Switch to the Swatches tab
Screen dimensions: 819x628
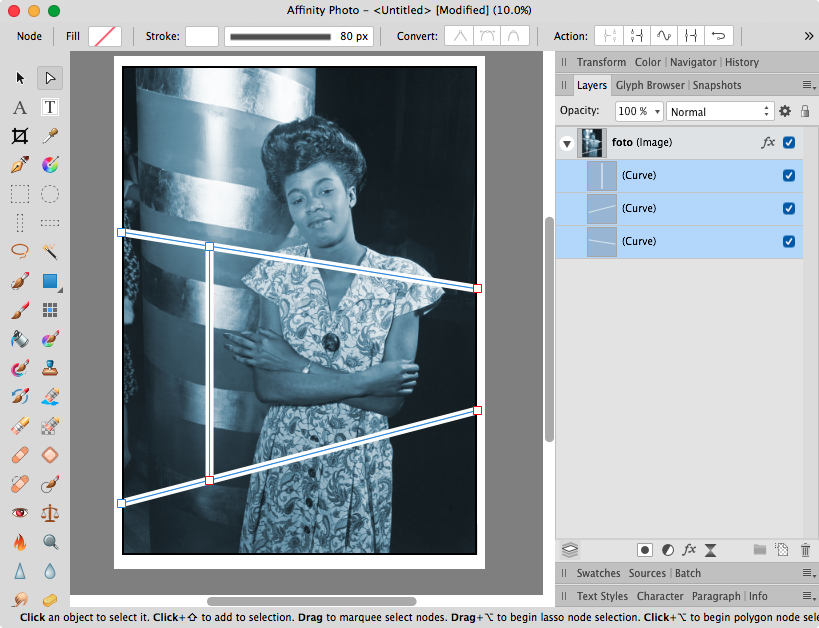[x=599, y=573]
